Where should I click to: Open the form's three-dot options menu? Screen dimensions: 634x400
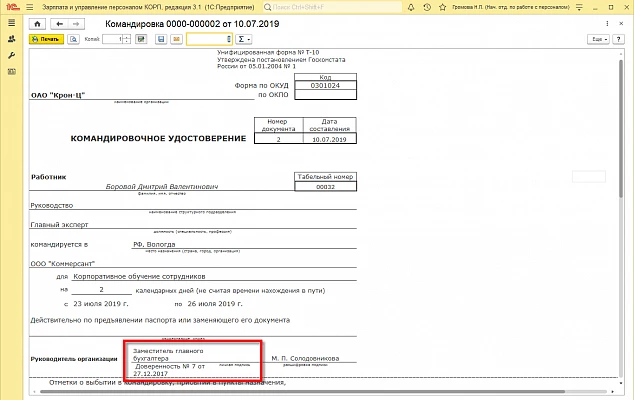coord(607,24)
